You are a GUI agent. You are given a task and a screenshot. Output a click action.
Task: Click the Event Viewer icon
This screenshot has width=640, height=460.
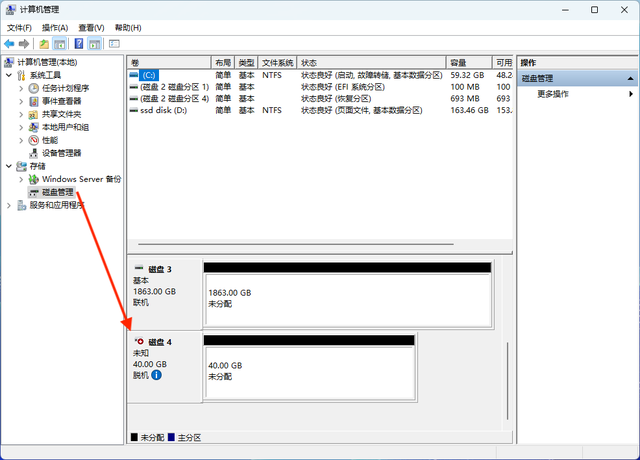click(33, 101)
